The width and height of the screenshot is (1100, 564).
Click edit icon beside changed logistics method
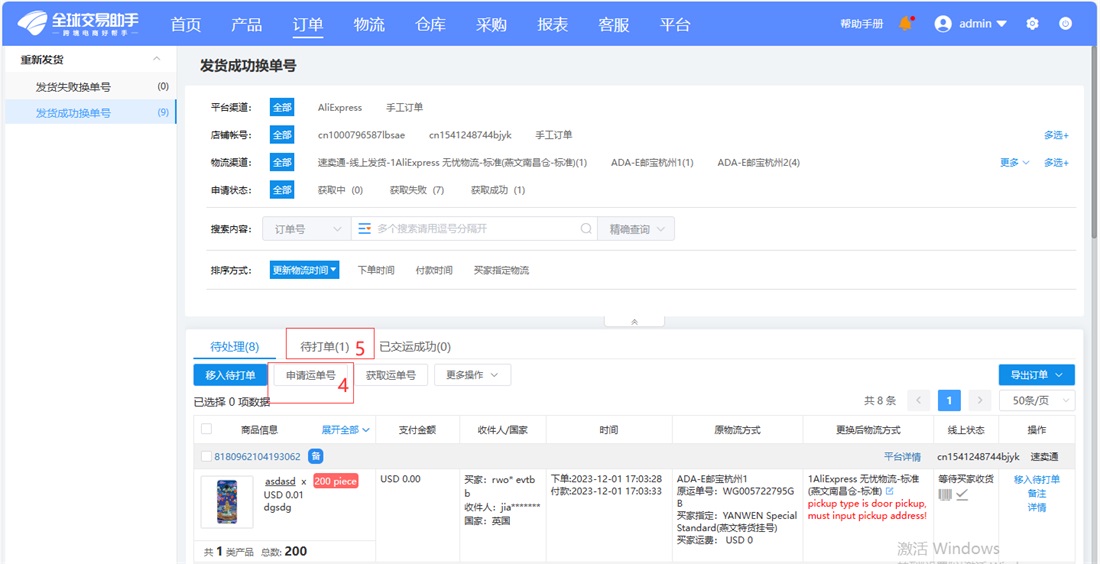coord(890,491)
